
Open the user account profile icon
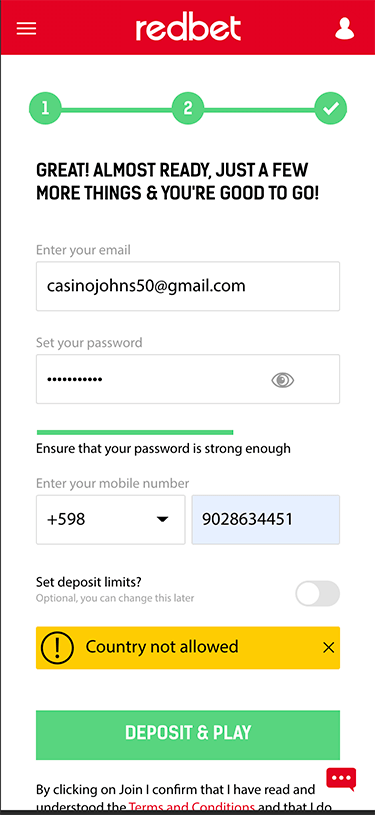click(x=344, y=29)
